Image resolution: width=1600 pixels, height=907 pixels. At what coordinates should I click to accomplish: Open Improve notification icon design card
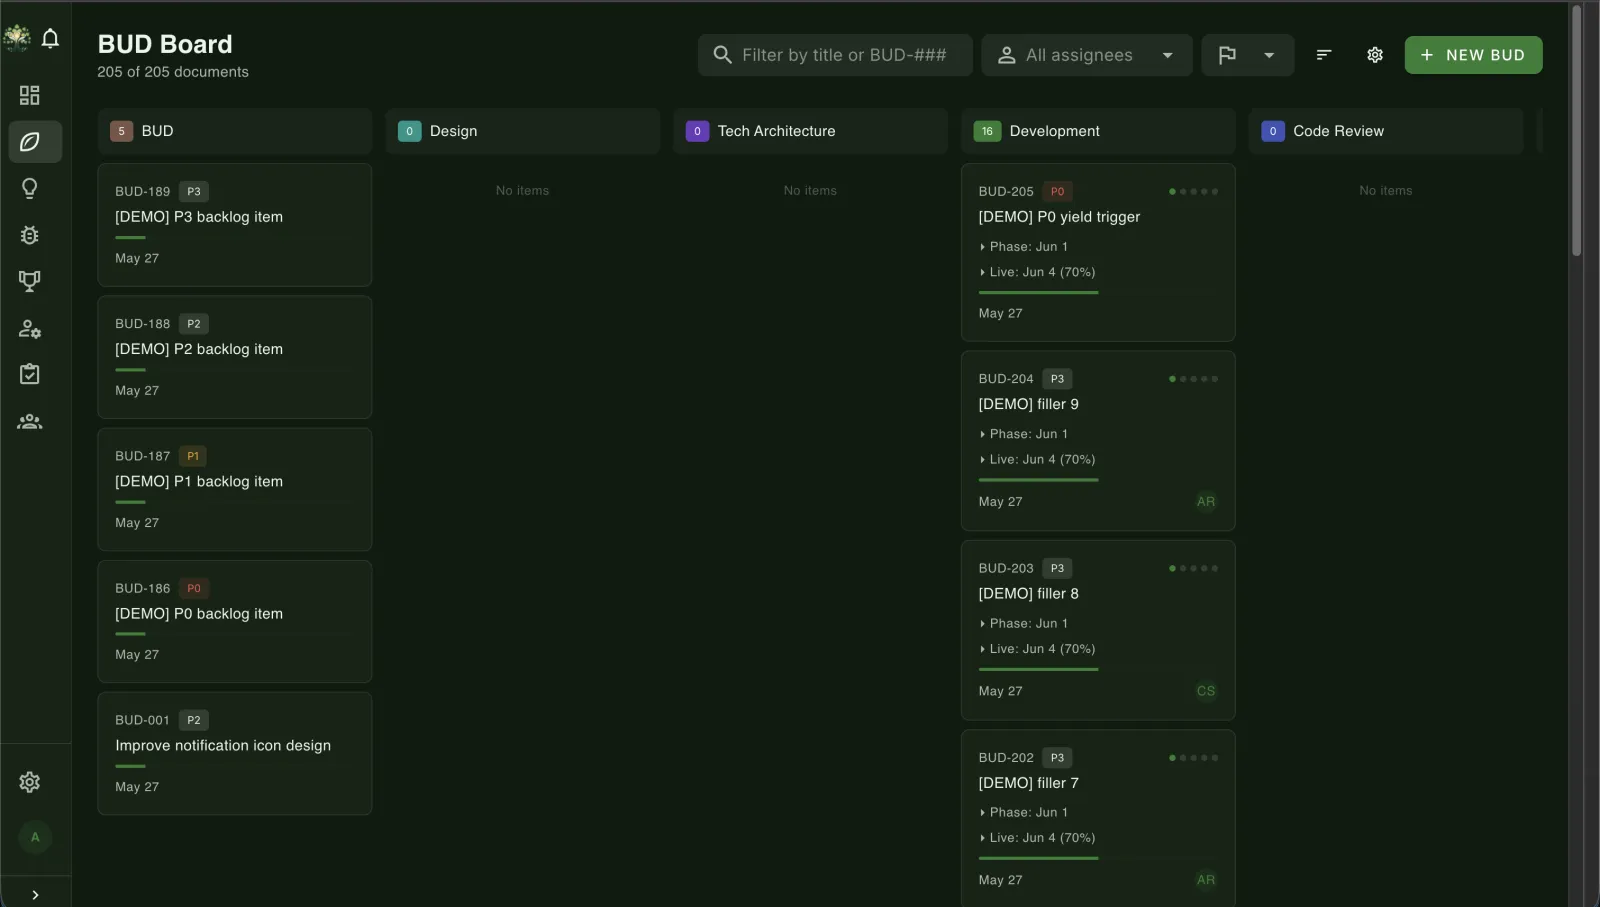coord(235,753)
